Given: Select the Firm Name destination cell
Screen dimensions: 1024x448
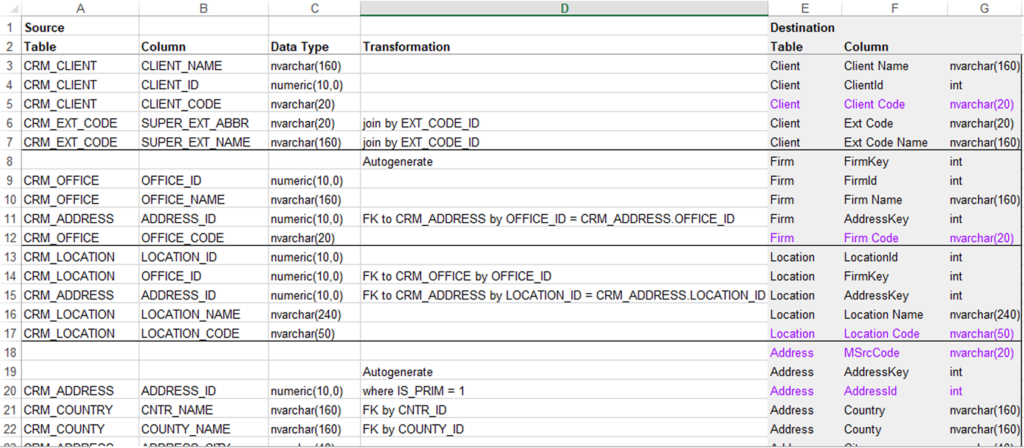Looking at the screenshot, I should (894, 200).
